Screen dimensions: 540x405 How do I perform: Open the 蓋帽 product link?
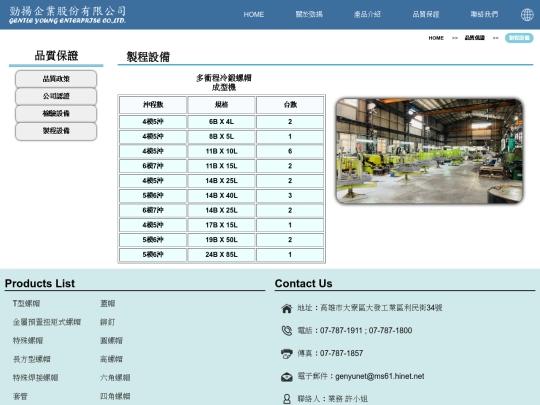point(107,303)
